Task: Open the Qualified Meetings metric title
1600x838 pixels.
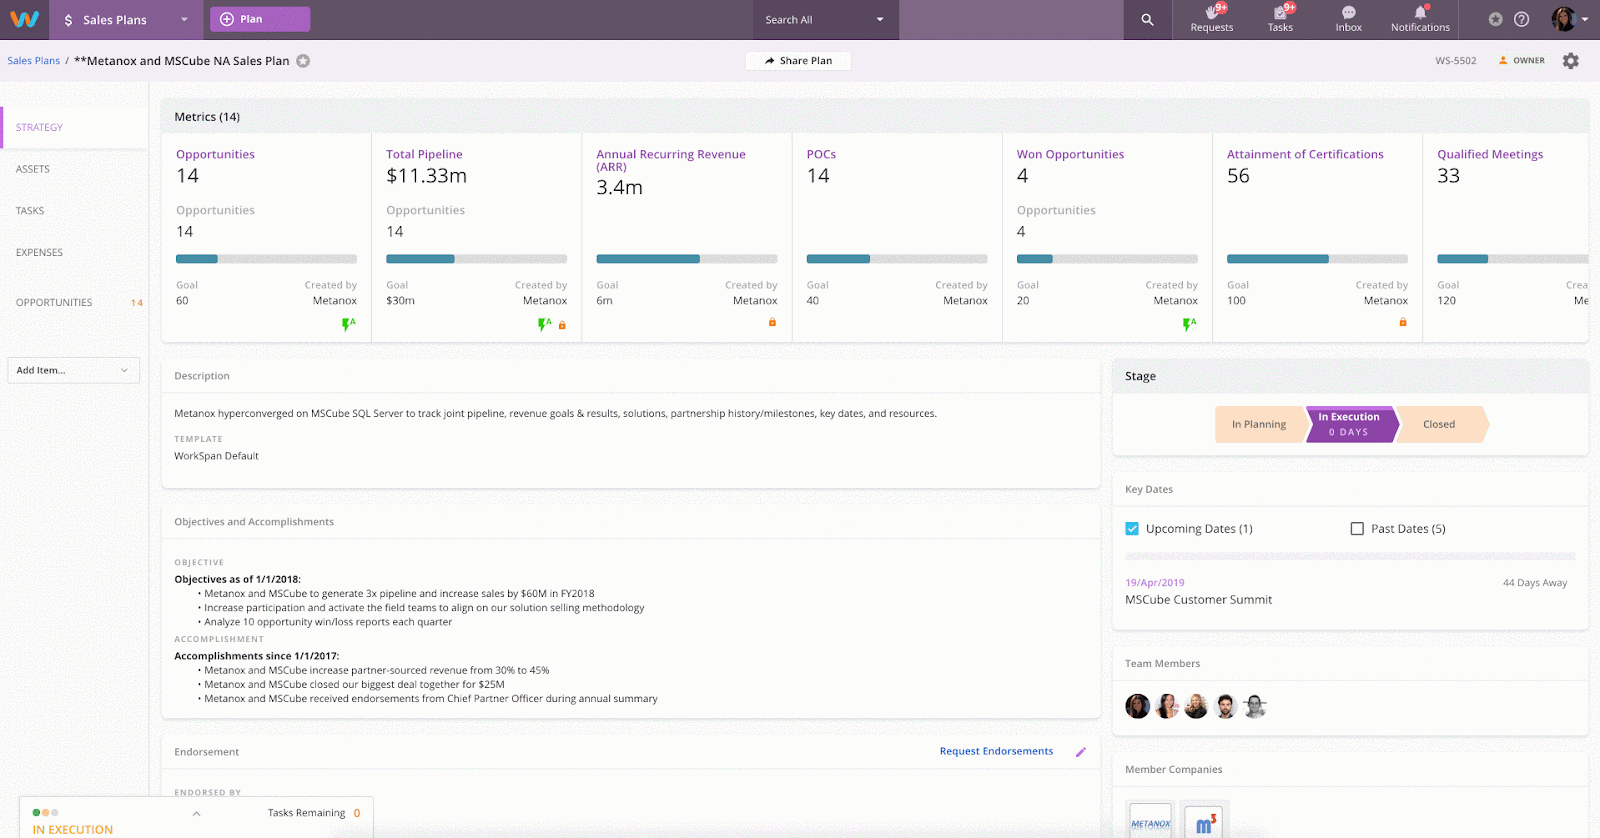Action: 1490,154
